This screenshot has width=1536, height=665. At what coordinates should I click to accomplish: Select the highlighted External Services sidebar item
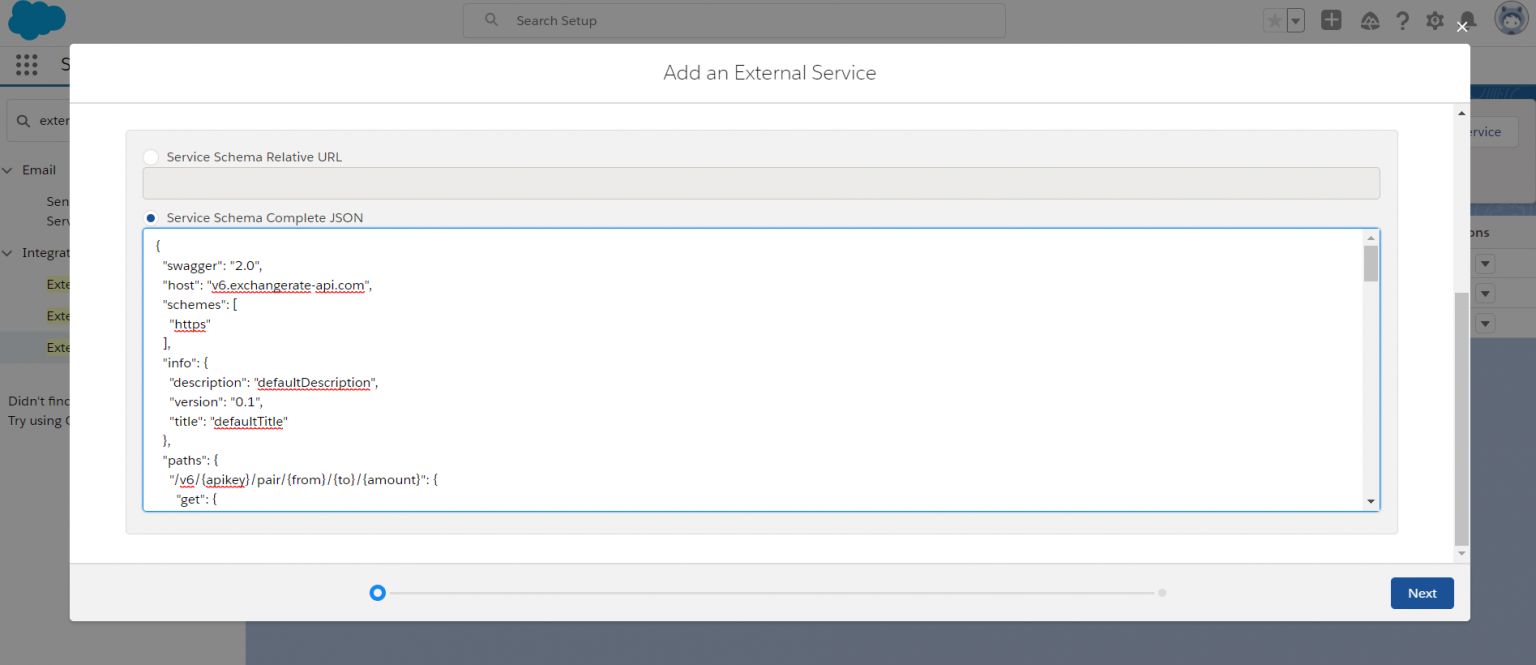coord(60,347)
